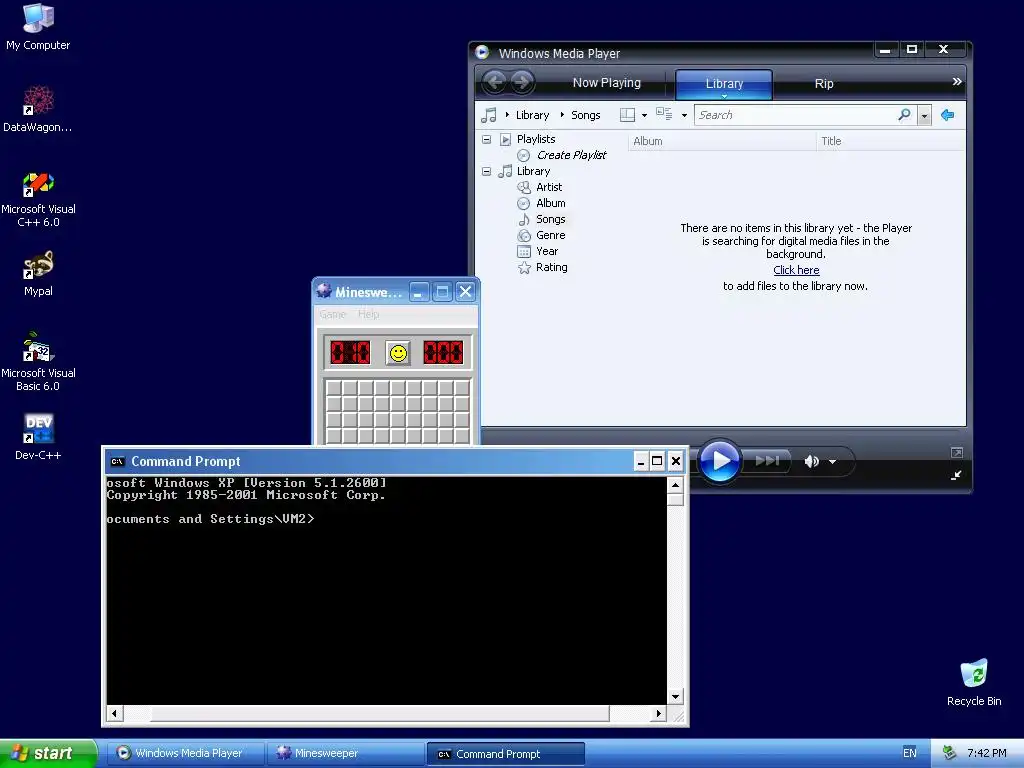Click the system tray safely remove icon
1024x768 pixels.
pyautogui.click(x=949, y=753)
